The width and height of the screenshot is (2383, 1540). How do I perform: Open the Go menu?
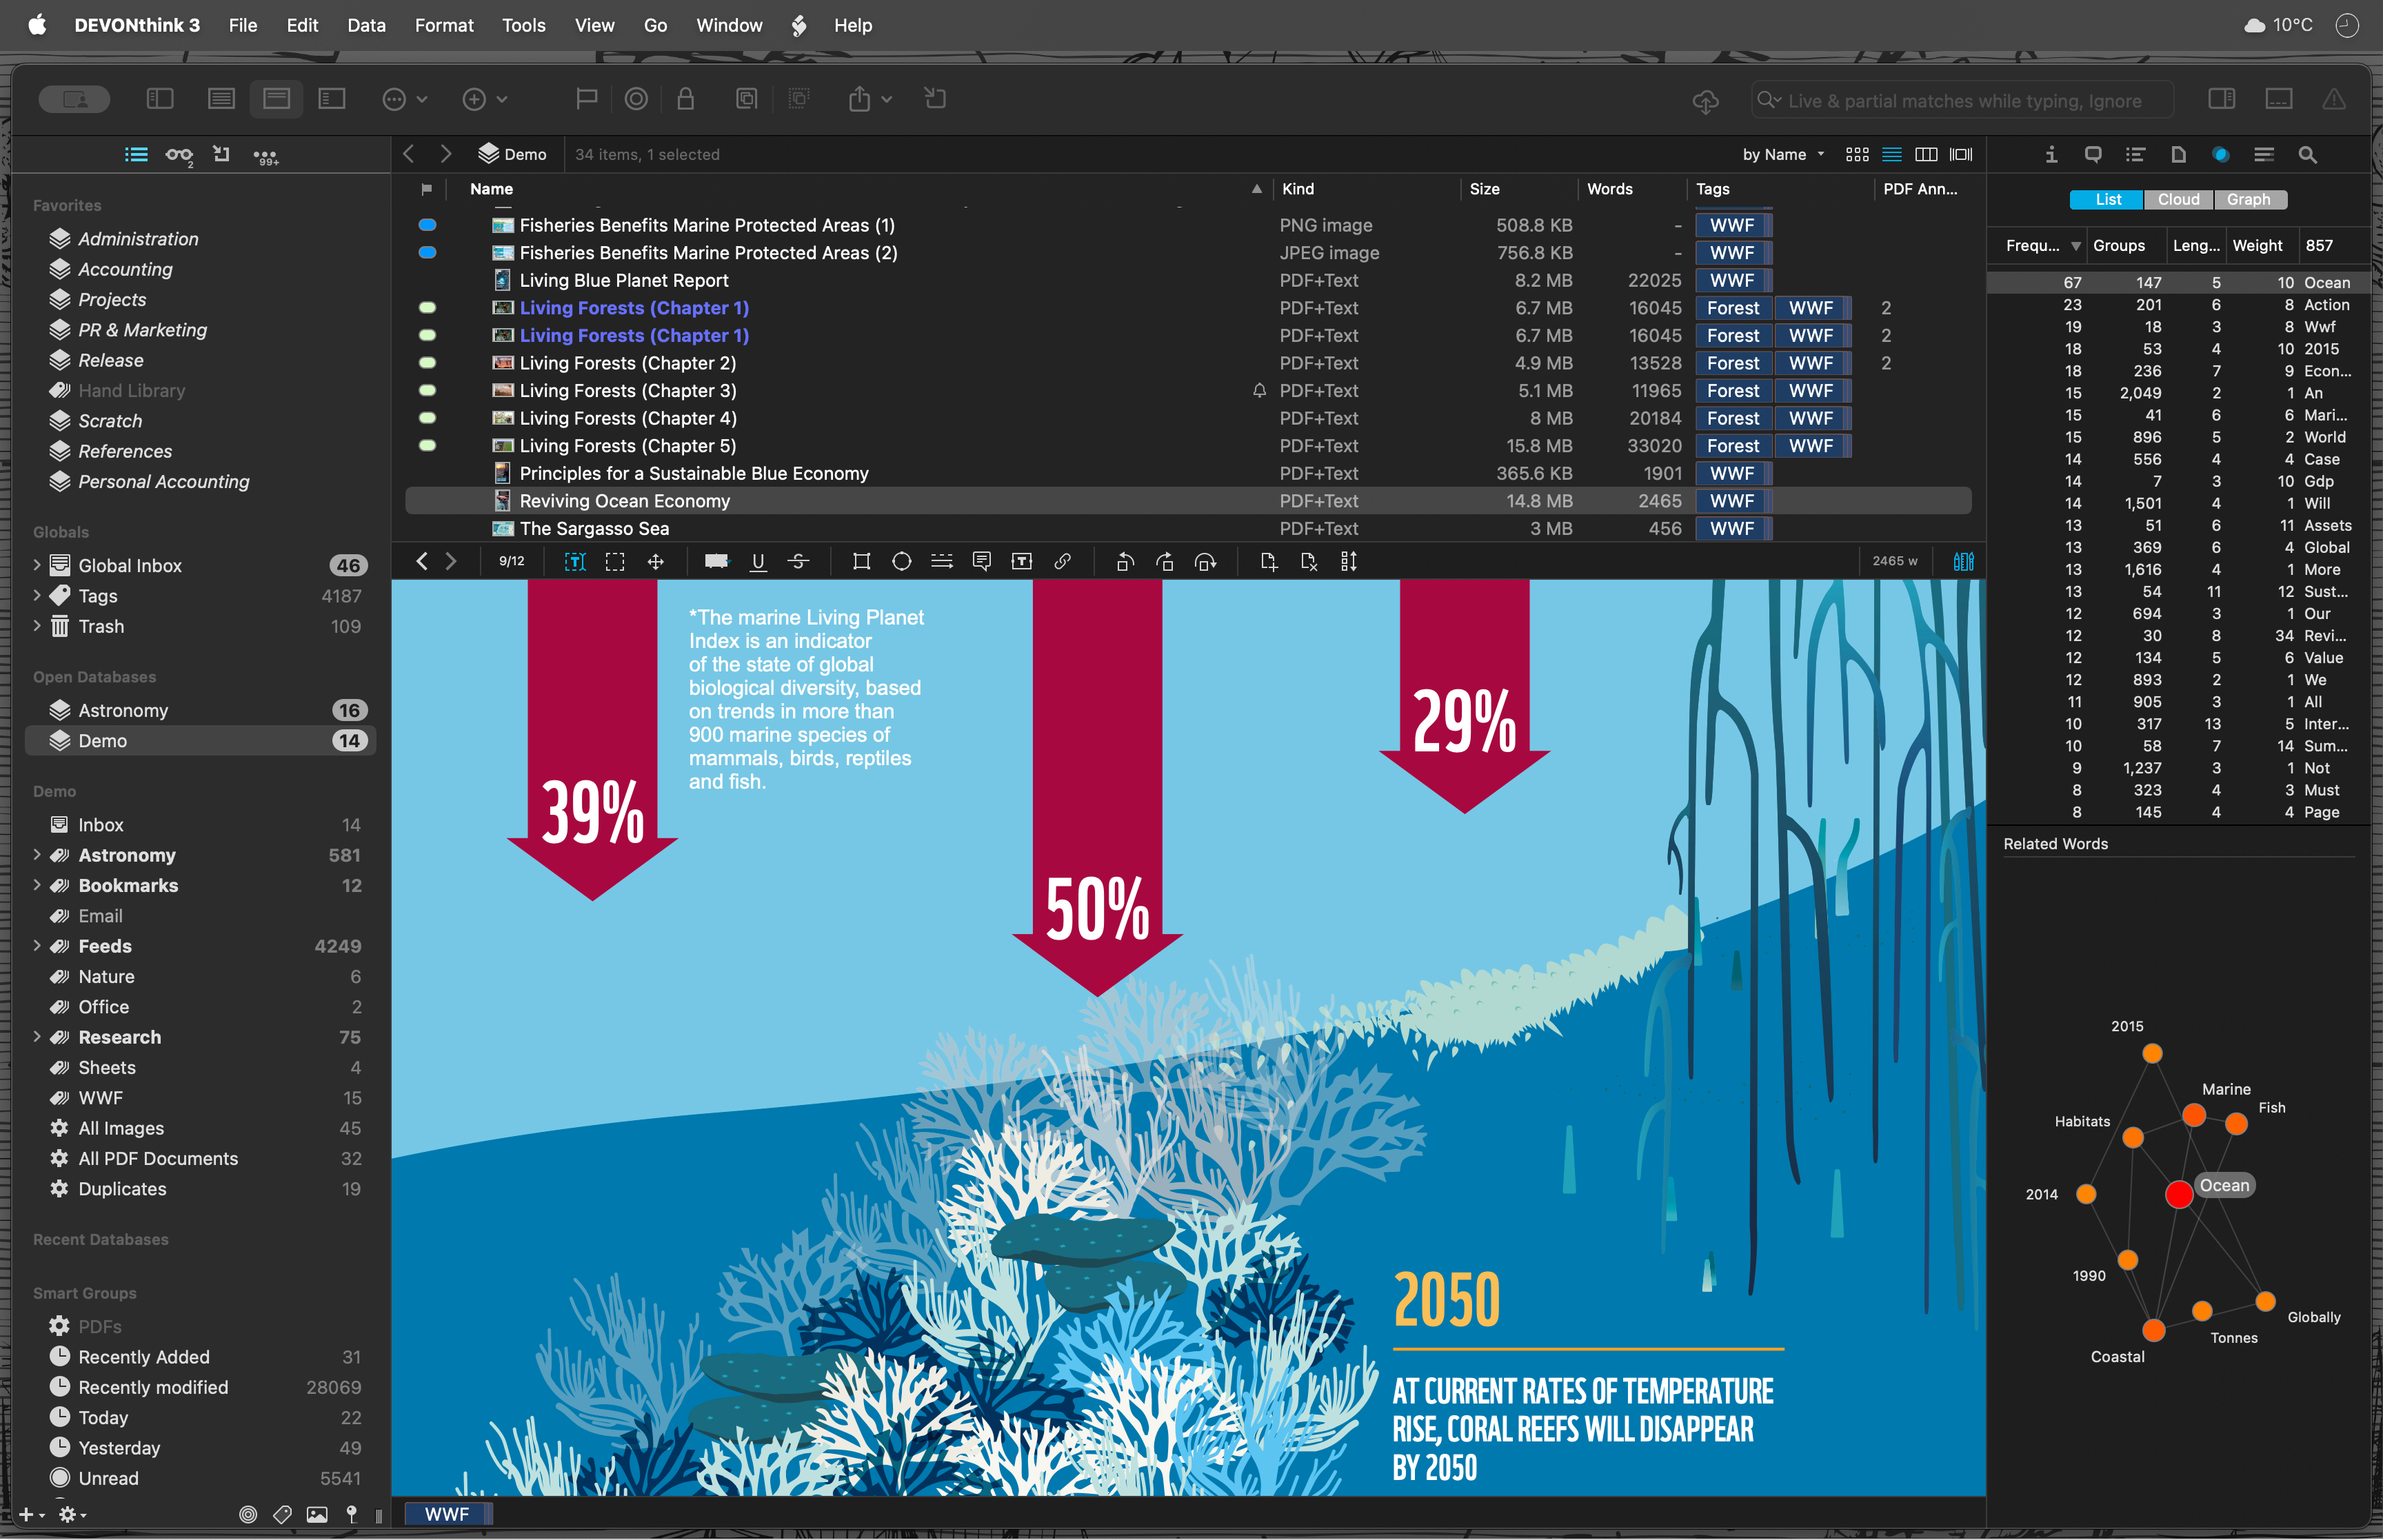point(655,26)
